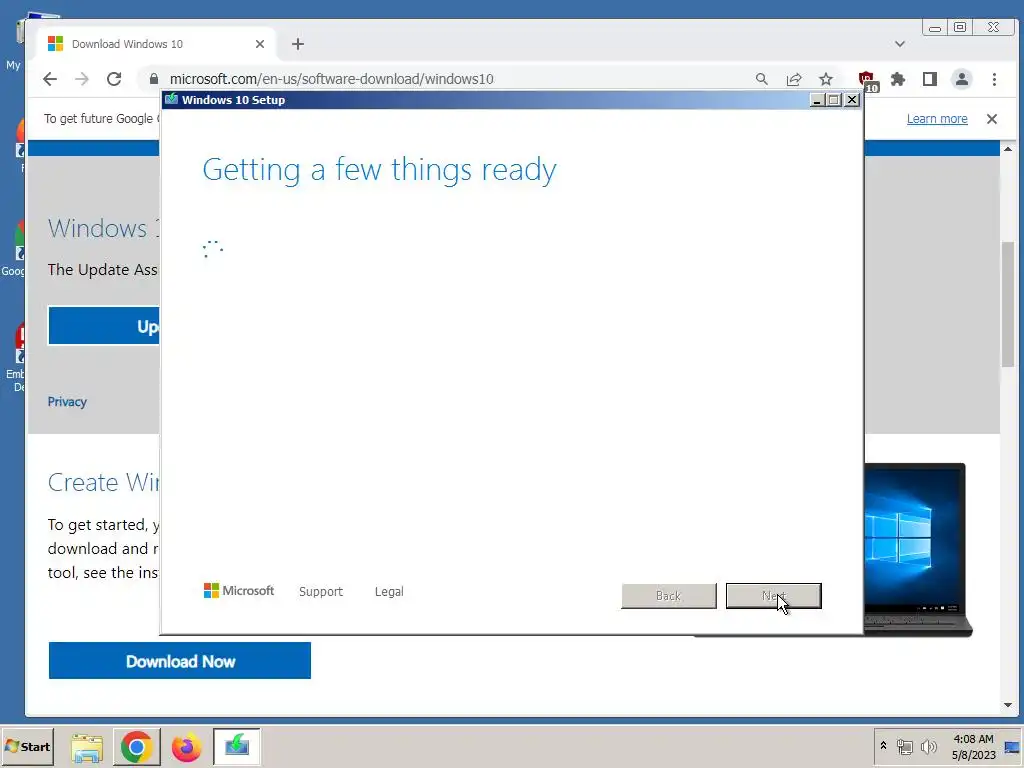Screen dimensions: 1024x768
Task: Click the Download Now button
Action: click(x=180, y=661)
